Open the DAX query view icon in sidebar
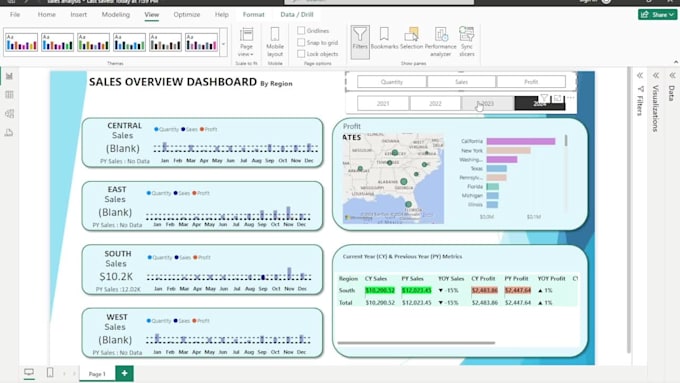The image size is (680, 383). tap(9, 132)
